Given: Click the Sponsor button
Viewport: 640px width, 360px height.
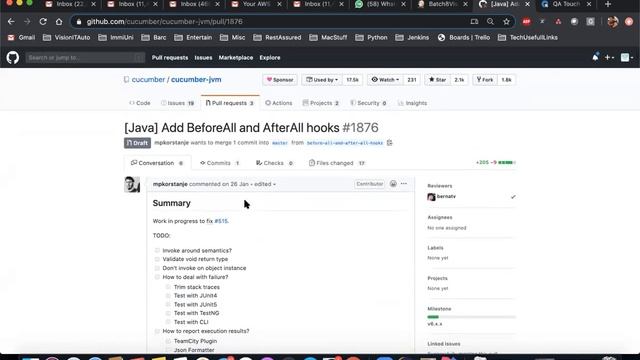Looking at the screenshot, I should (x=280, y=80).
